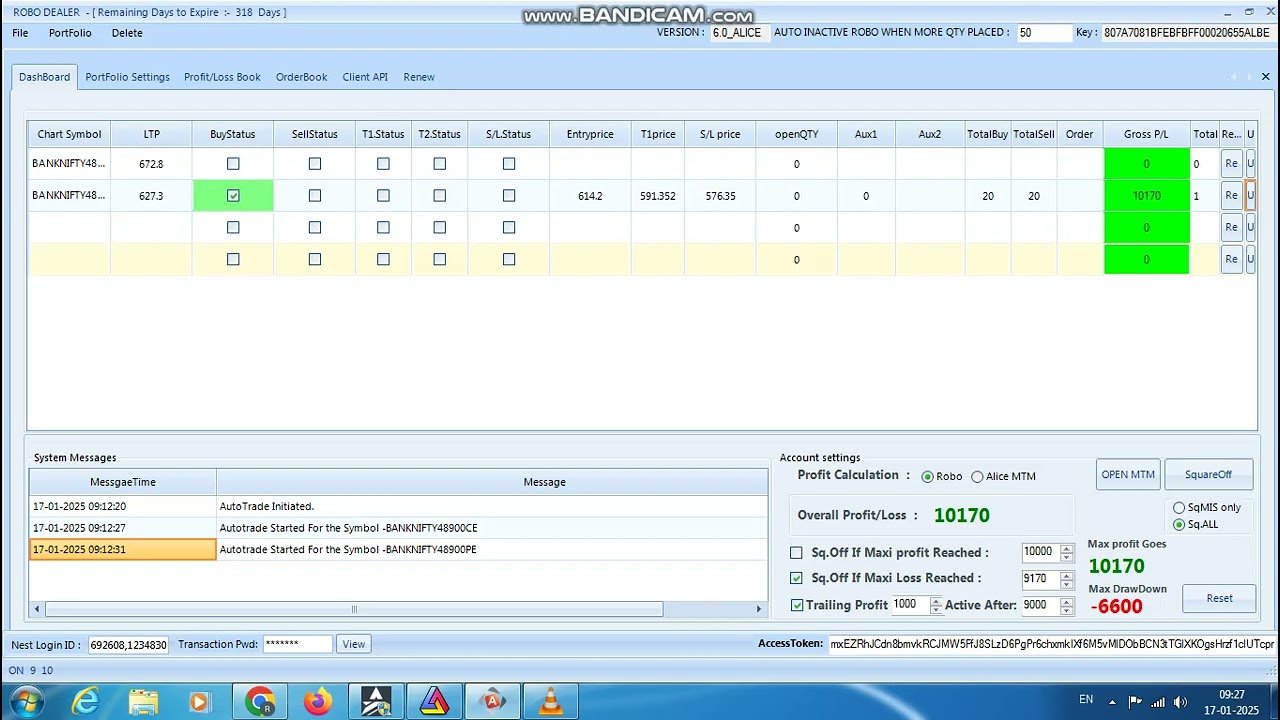Click the System Messages horizontal scrollbar thumb
1280x720 pixels.
click(x=354, y=609)
